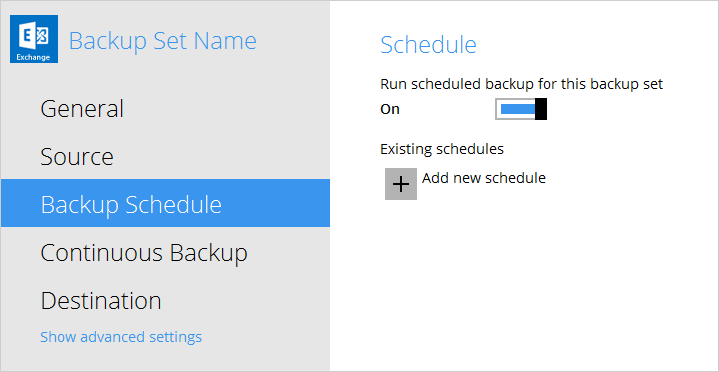Click the Schedule heading
The width and height of the screenshot is (719, 372).
click(x=428, y=45)
